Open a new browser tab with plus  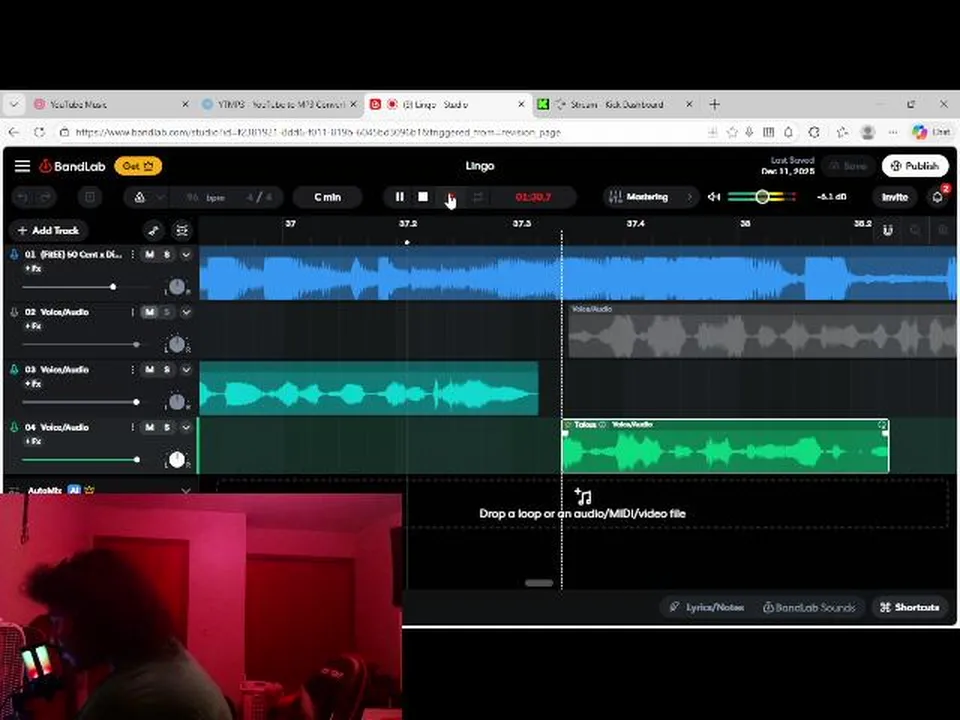714,105
